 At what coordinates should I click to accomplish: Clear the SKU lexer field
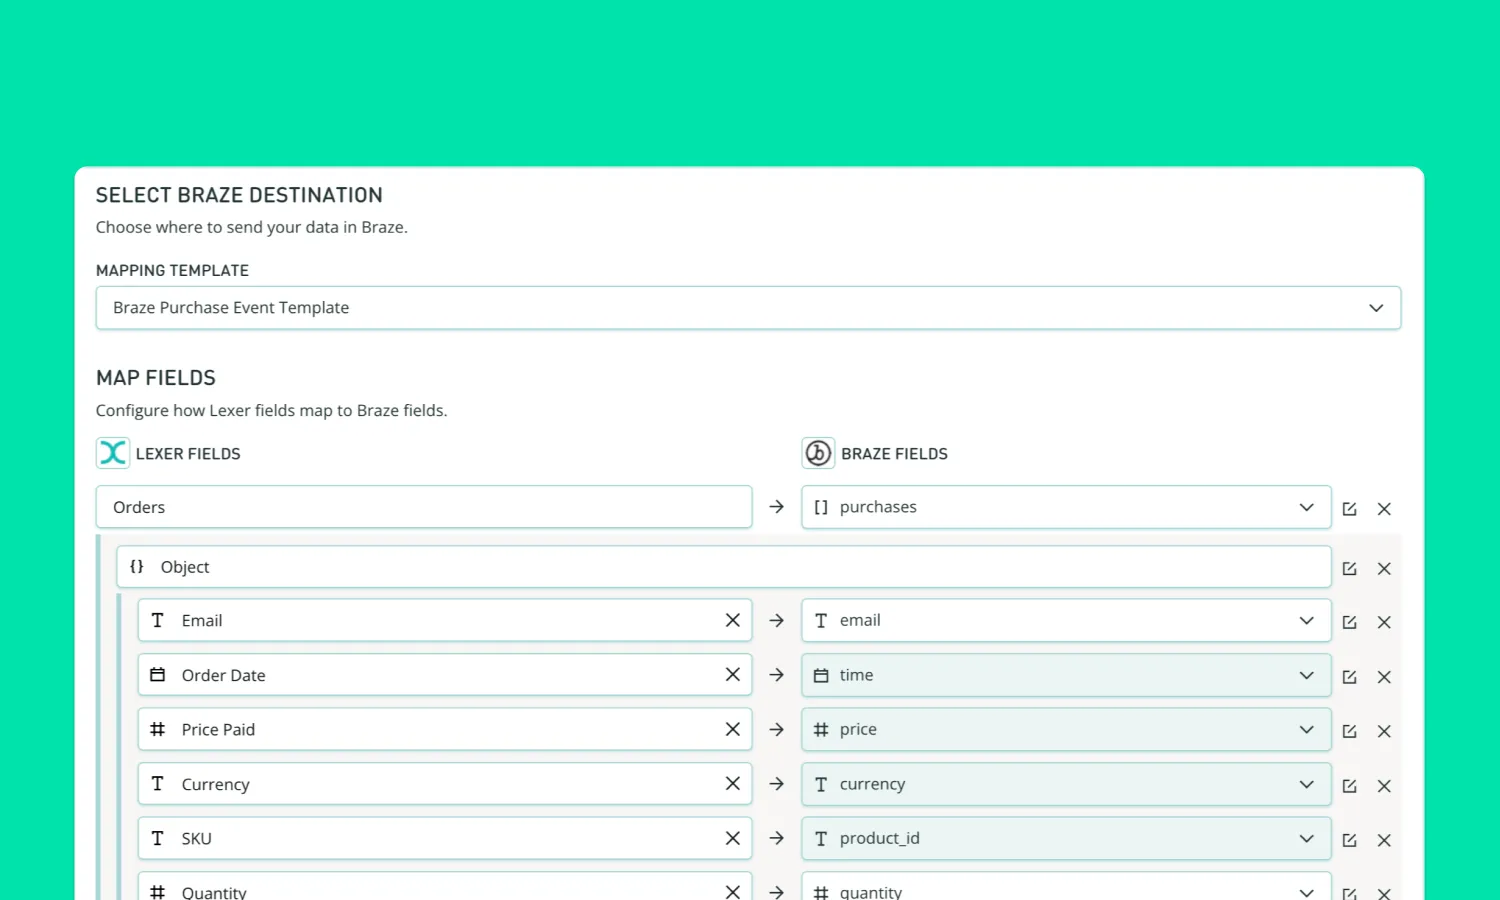coord(732,838)
